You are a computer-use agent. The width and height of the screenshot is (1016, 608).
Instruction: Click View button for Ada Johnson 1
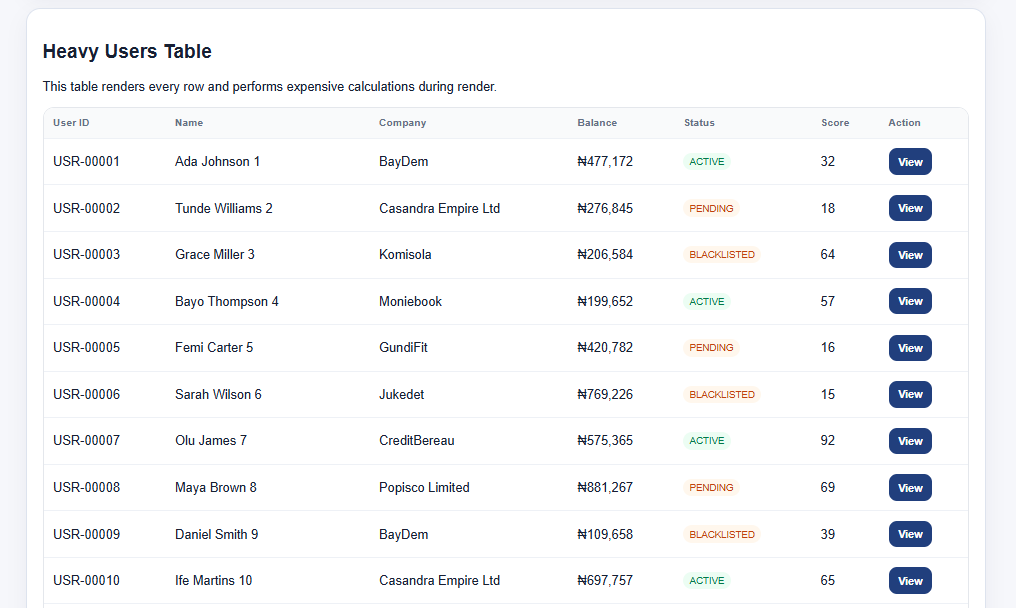click(910, 162)
